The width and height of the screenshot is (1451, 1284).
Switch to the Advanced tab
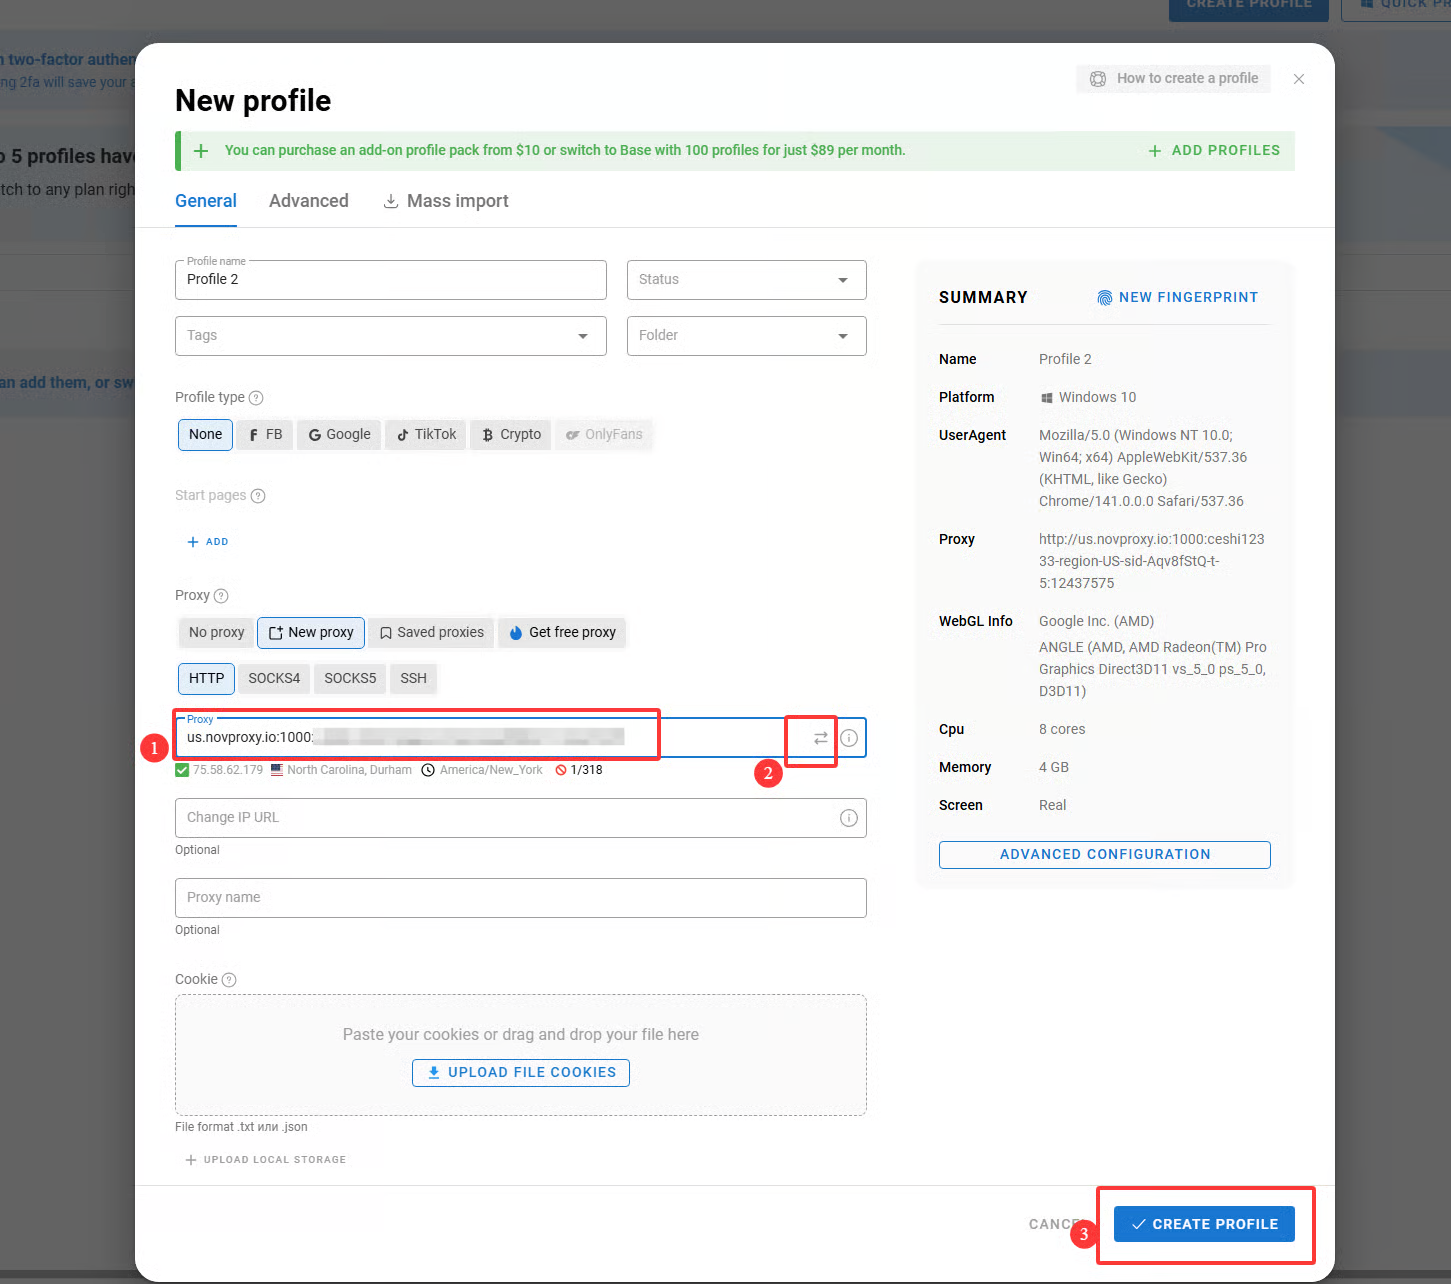[x=308, y=201]
